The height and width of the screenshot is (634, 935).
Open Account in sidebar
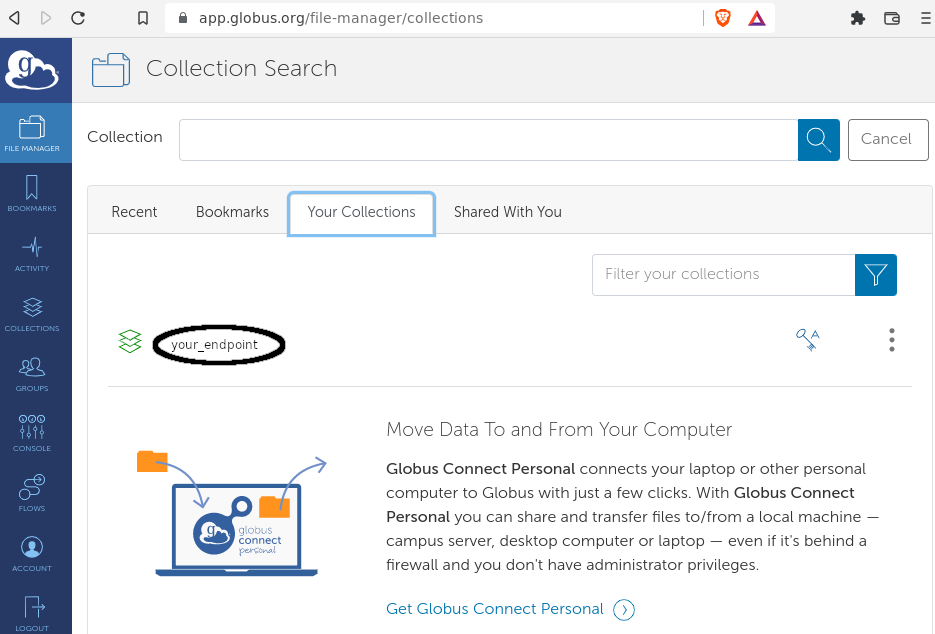pyautogui.click(x=32, y=553)
